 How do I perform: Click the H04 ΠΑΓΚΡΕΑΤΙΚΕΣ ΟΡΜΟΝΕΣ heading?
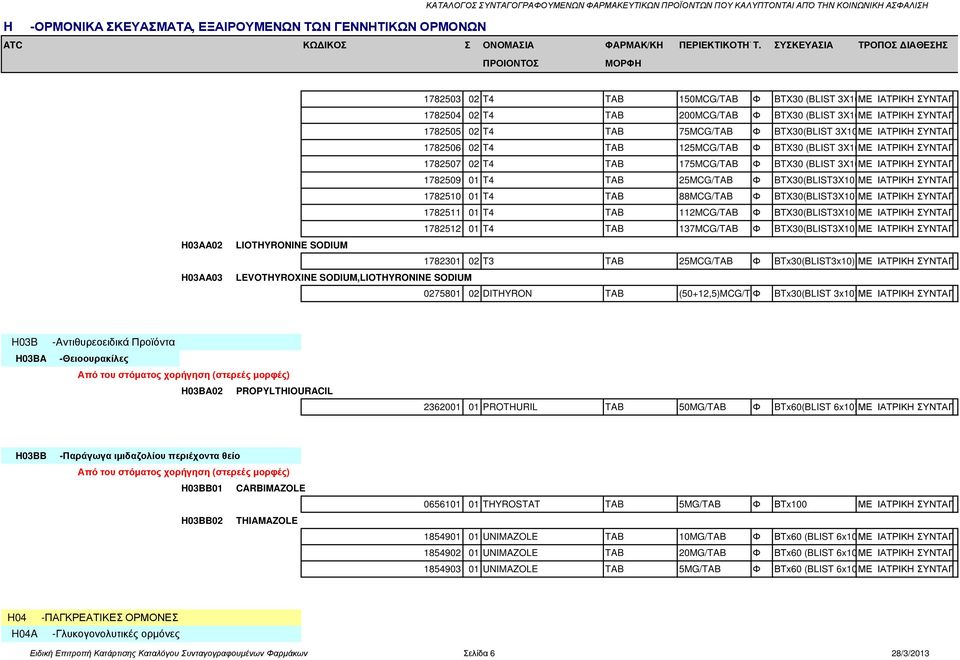(x=151, y=618)
